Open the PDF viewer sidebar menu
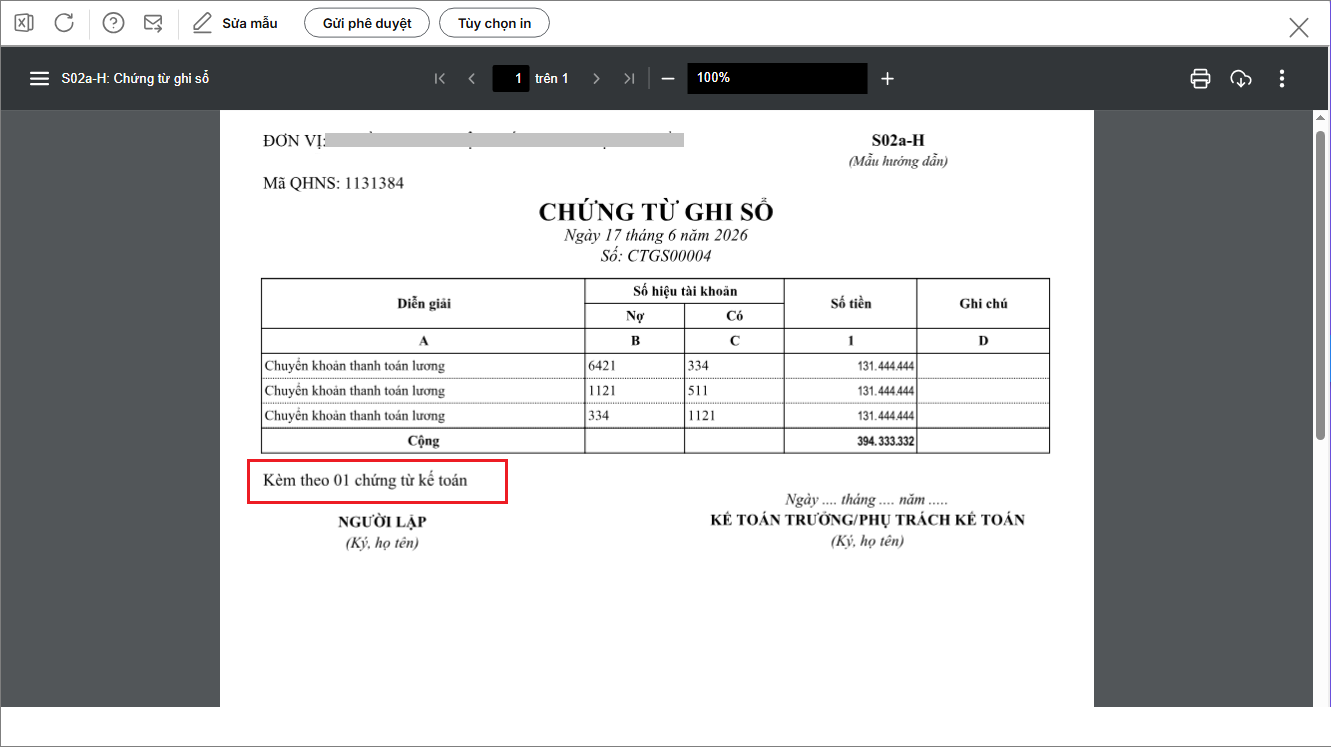This screenshot has height=747, width=1331. click(39, 78)
